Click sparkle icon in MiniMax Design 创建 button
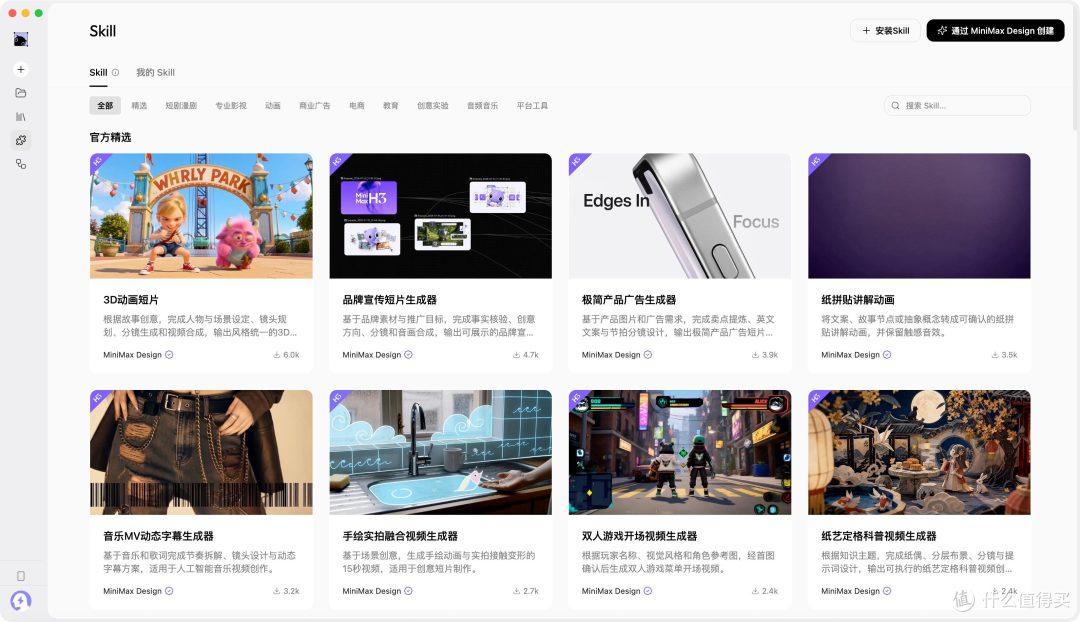The height and width of the screenshot is (622, 1080). tap(942, 30)
